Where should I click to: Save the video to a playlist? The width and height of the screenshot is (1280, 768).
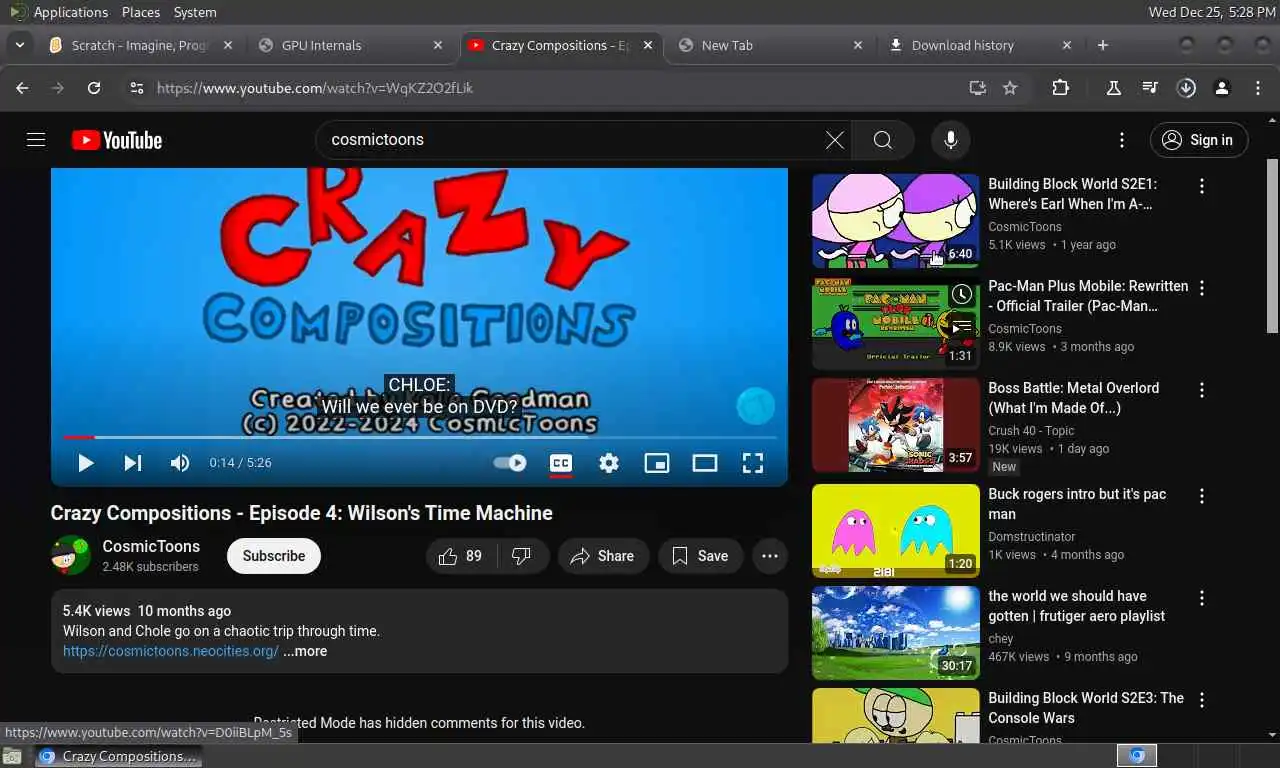(x=700, y=556)
